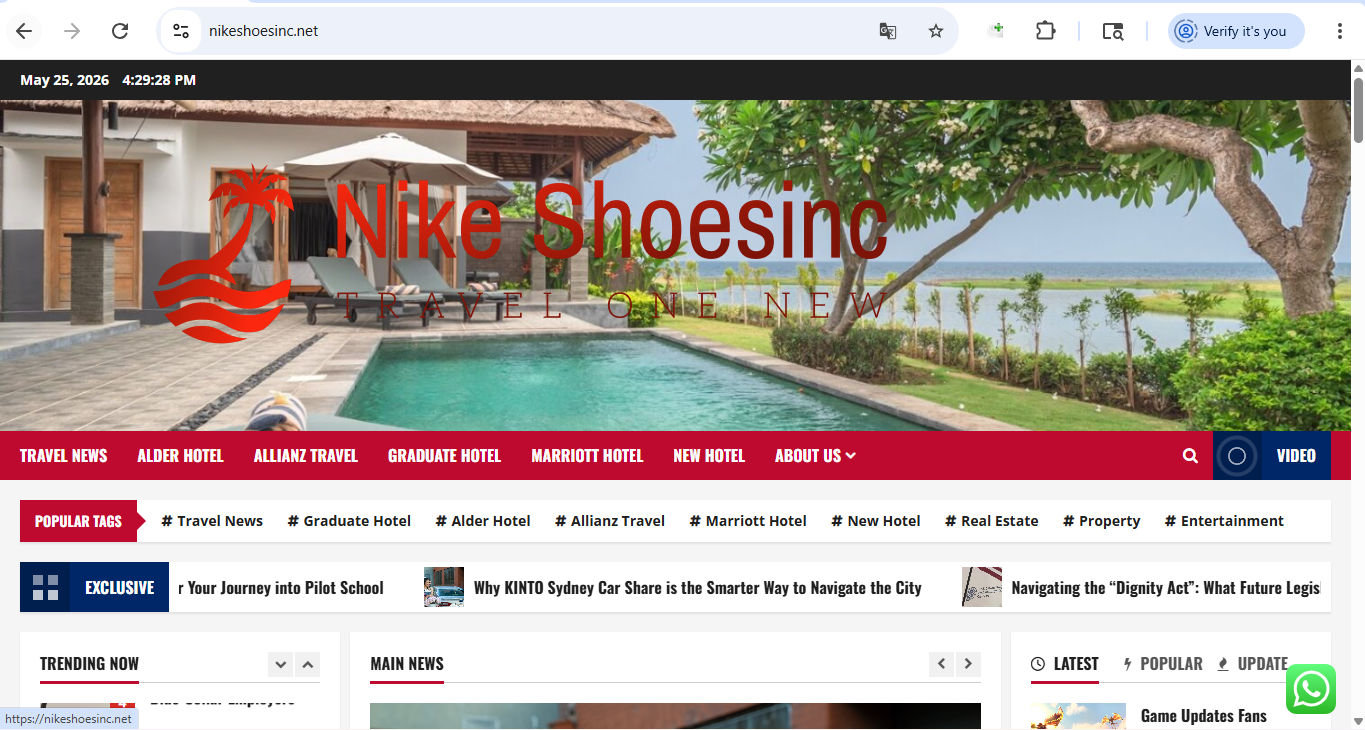The height and width of the screenshot is (730, 1365).
Task: Click the Video button
Action: point(1272,456)
